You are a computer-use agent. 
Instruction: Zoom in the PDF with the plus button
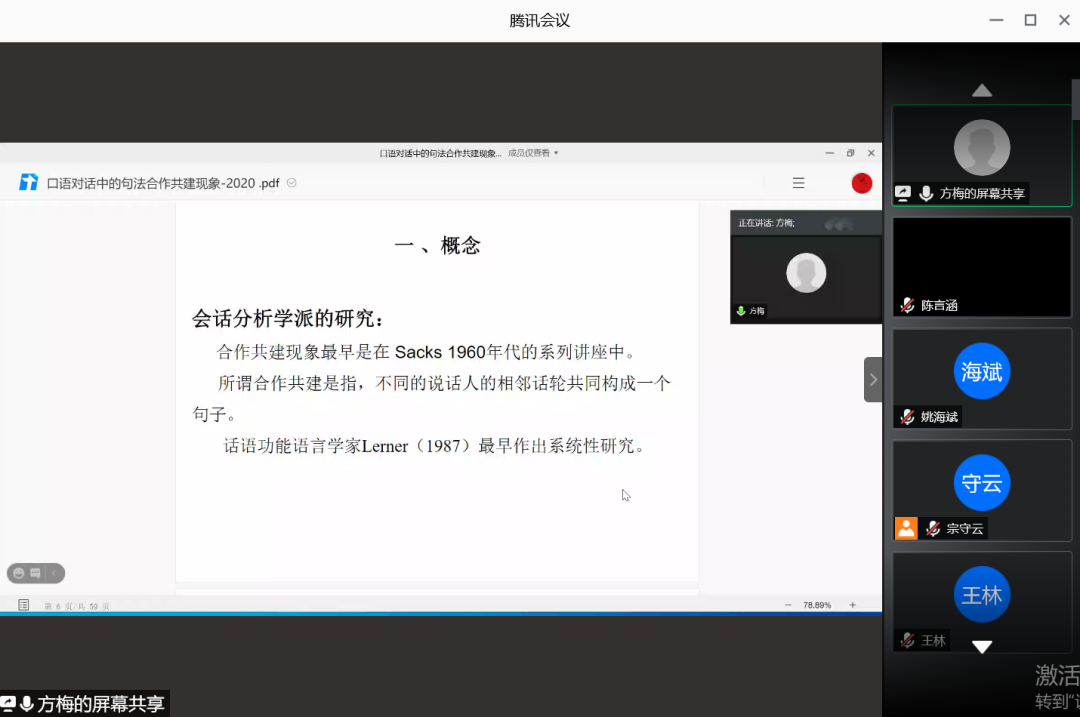(x=853, y=605)
